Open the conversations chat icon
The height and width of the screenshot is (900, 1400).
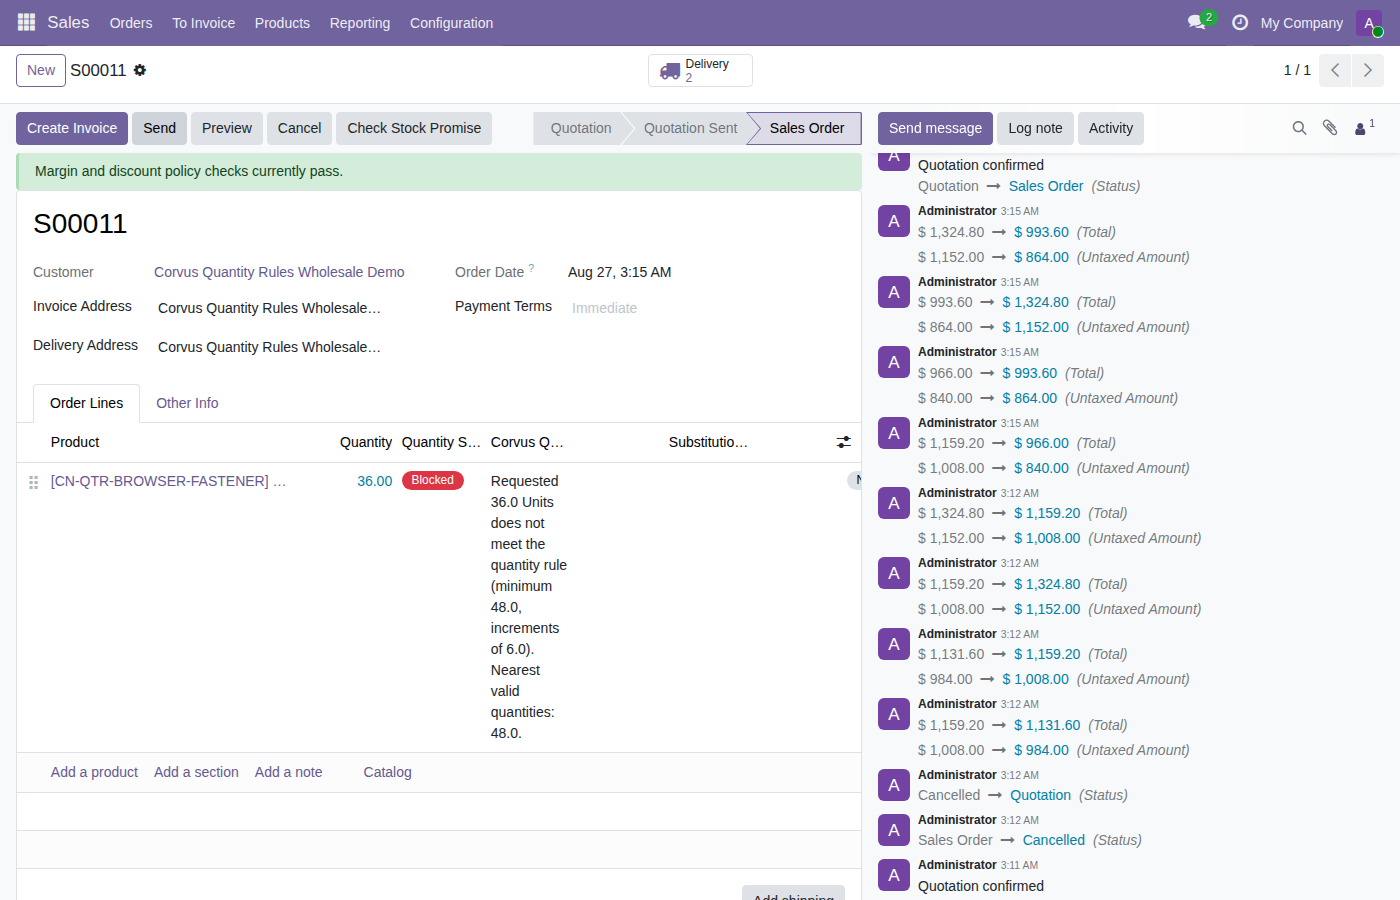[1197, 22]
